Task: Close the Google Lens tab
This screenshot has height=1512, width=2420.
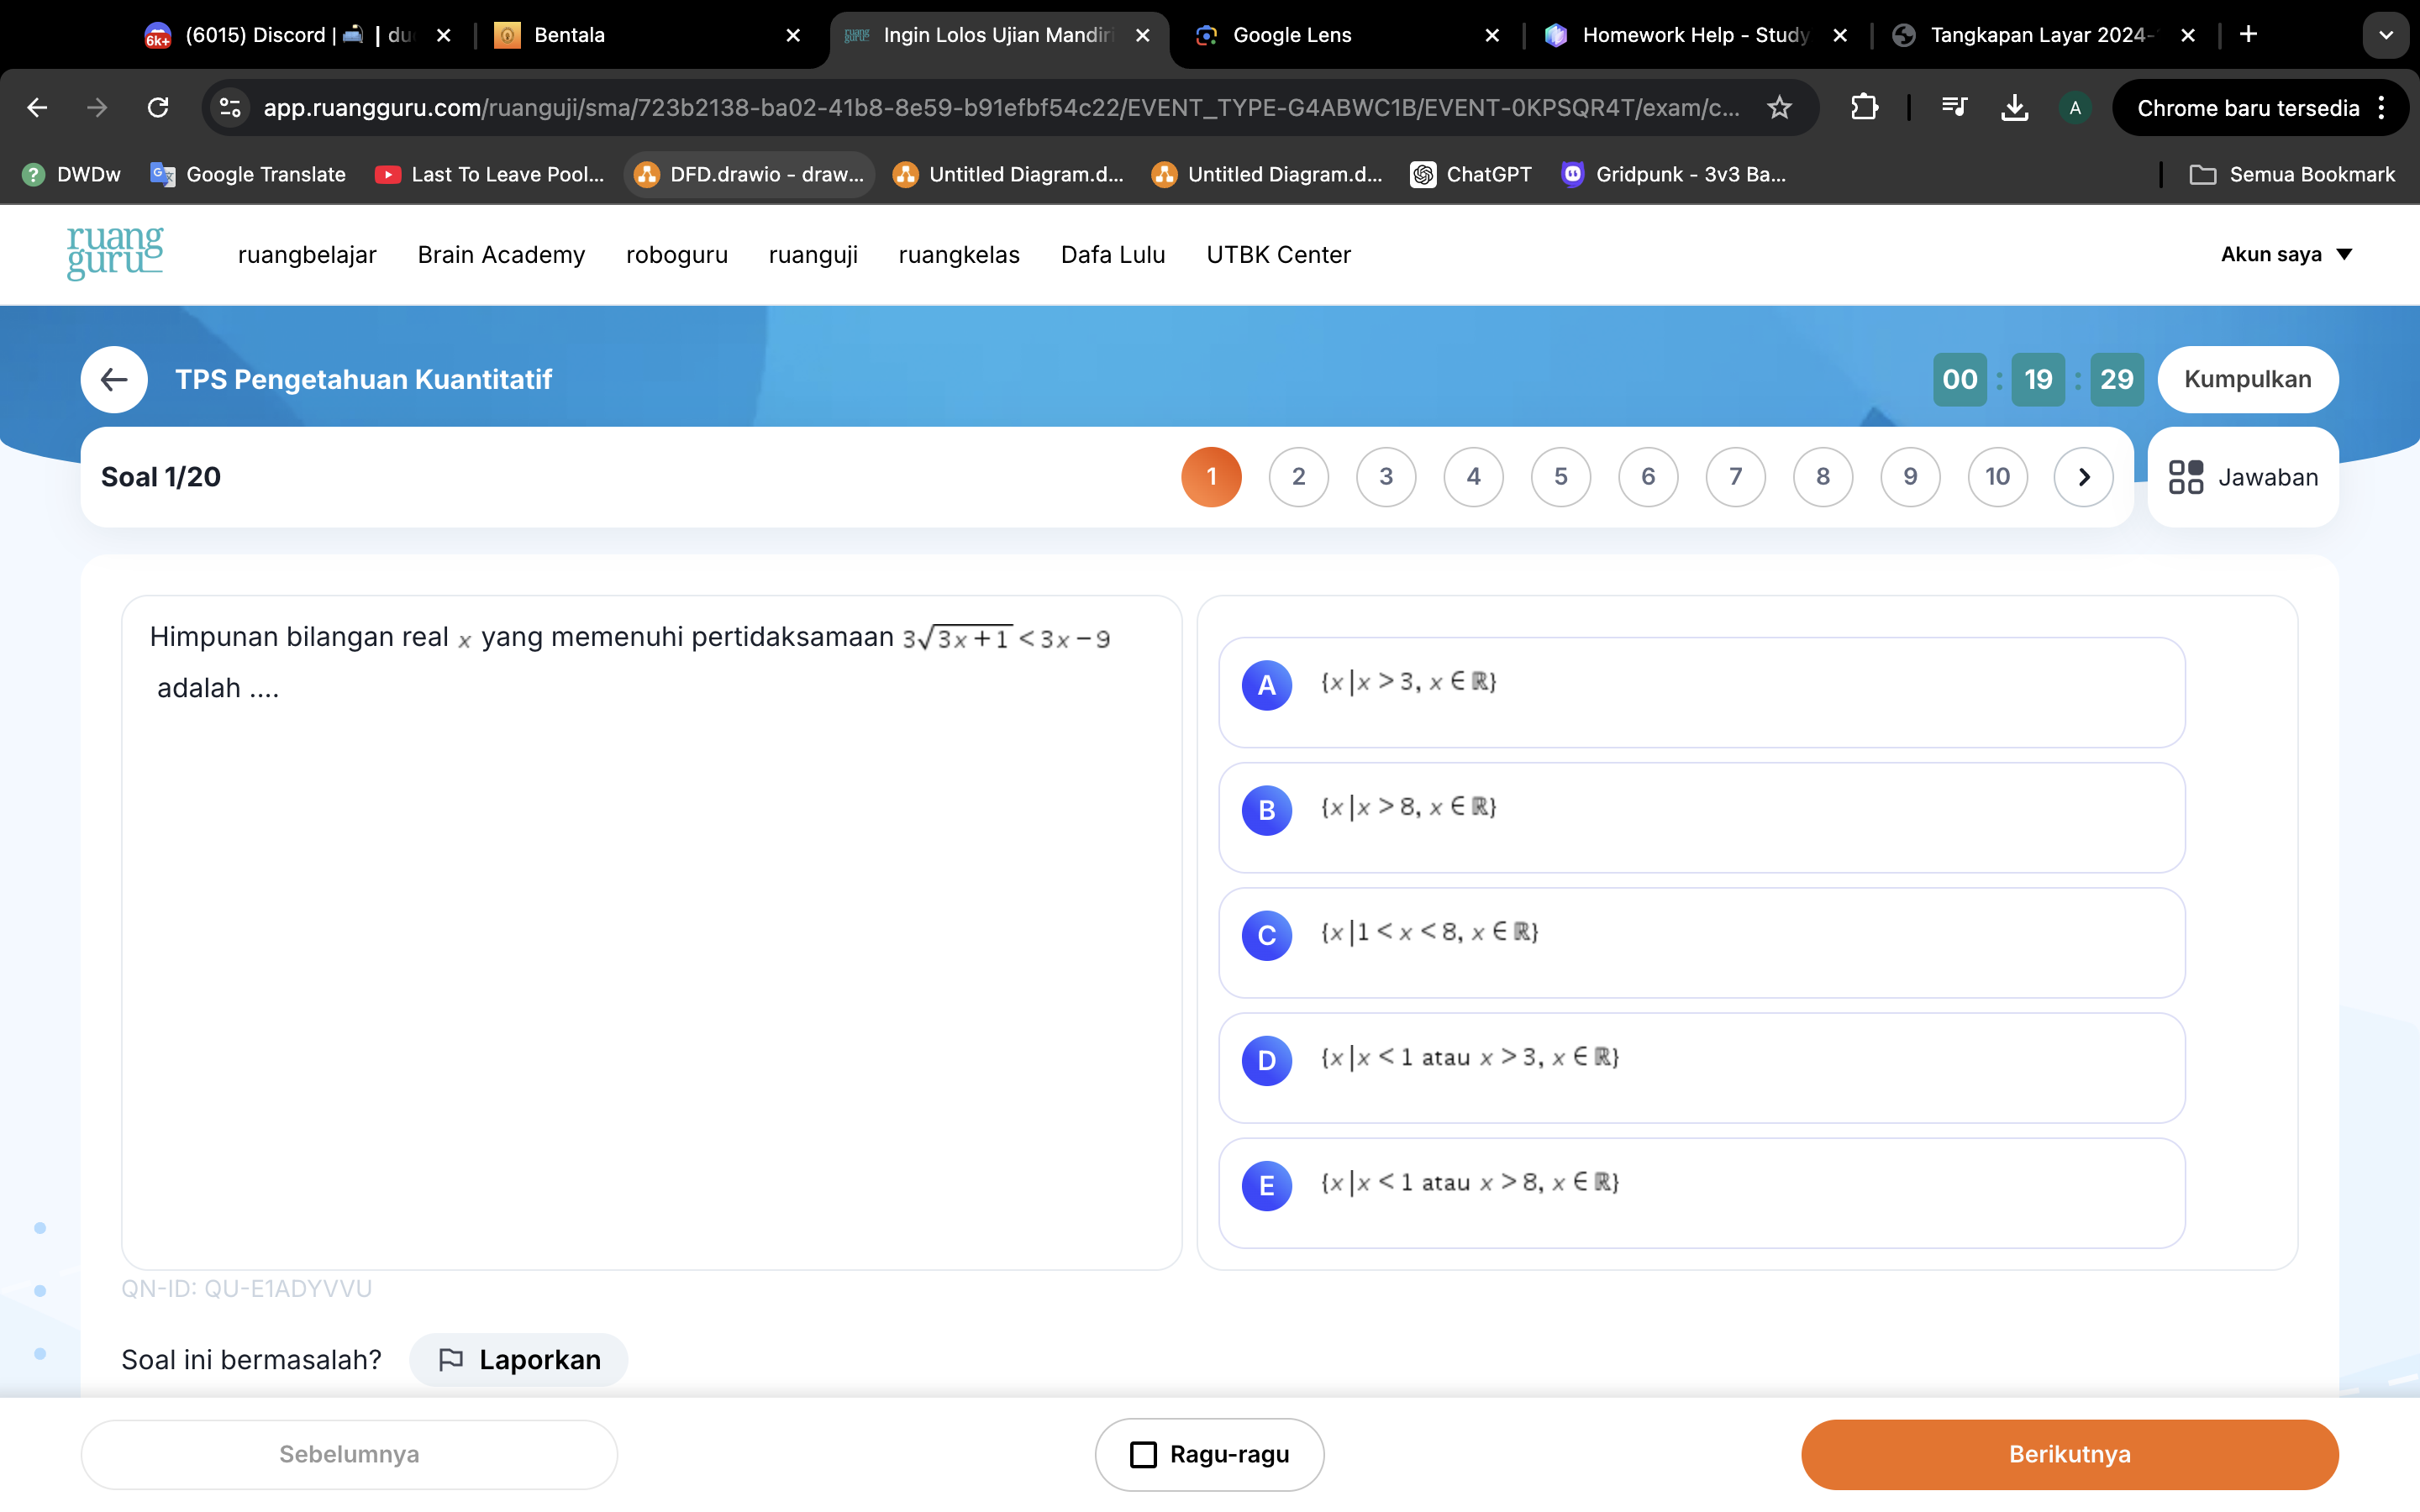Action: (x=1492, y=35)
